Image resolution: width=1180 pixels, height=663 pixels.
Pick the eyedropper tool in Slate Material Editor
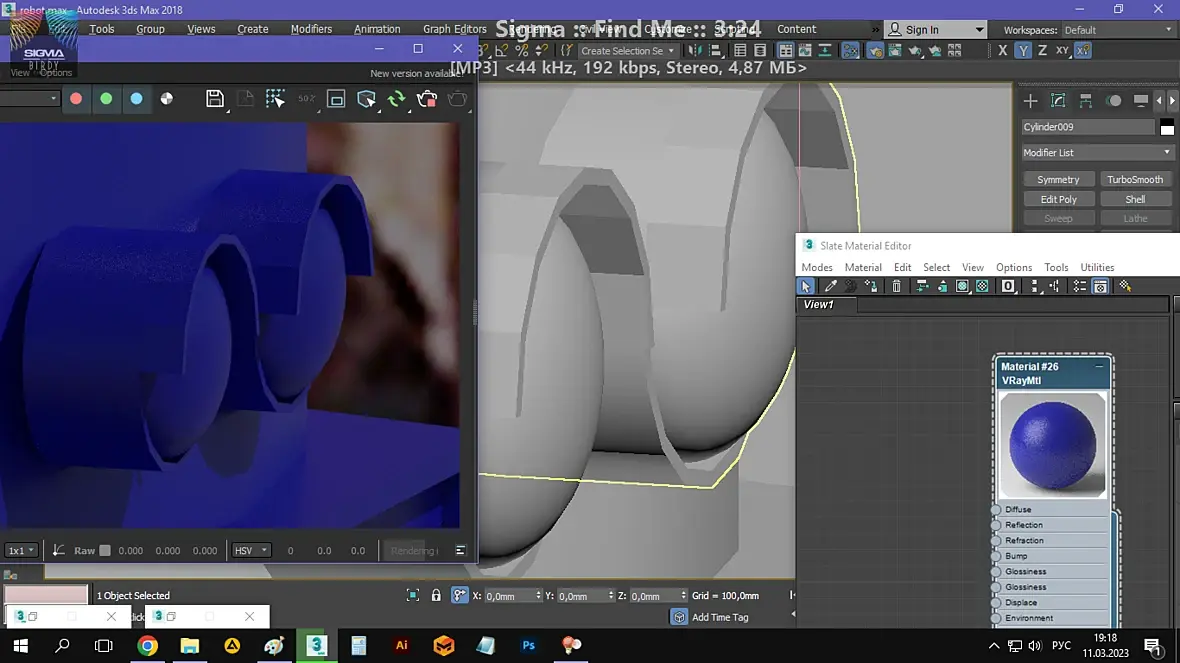coord(831,286)
